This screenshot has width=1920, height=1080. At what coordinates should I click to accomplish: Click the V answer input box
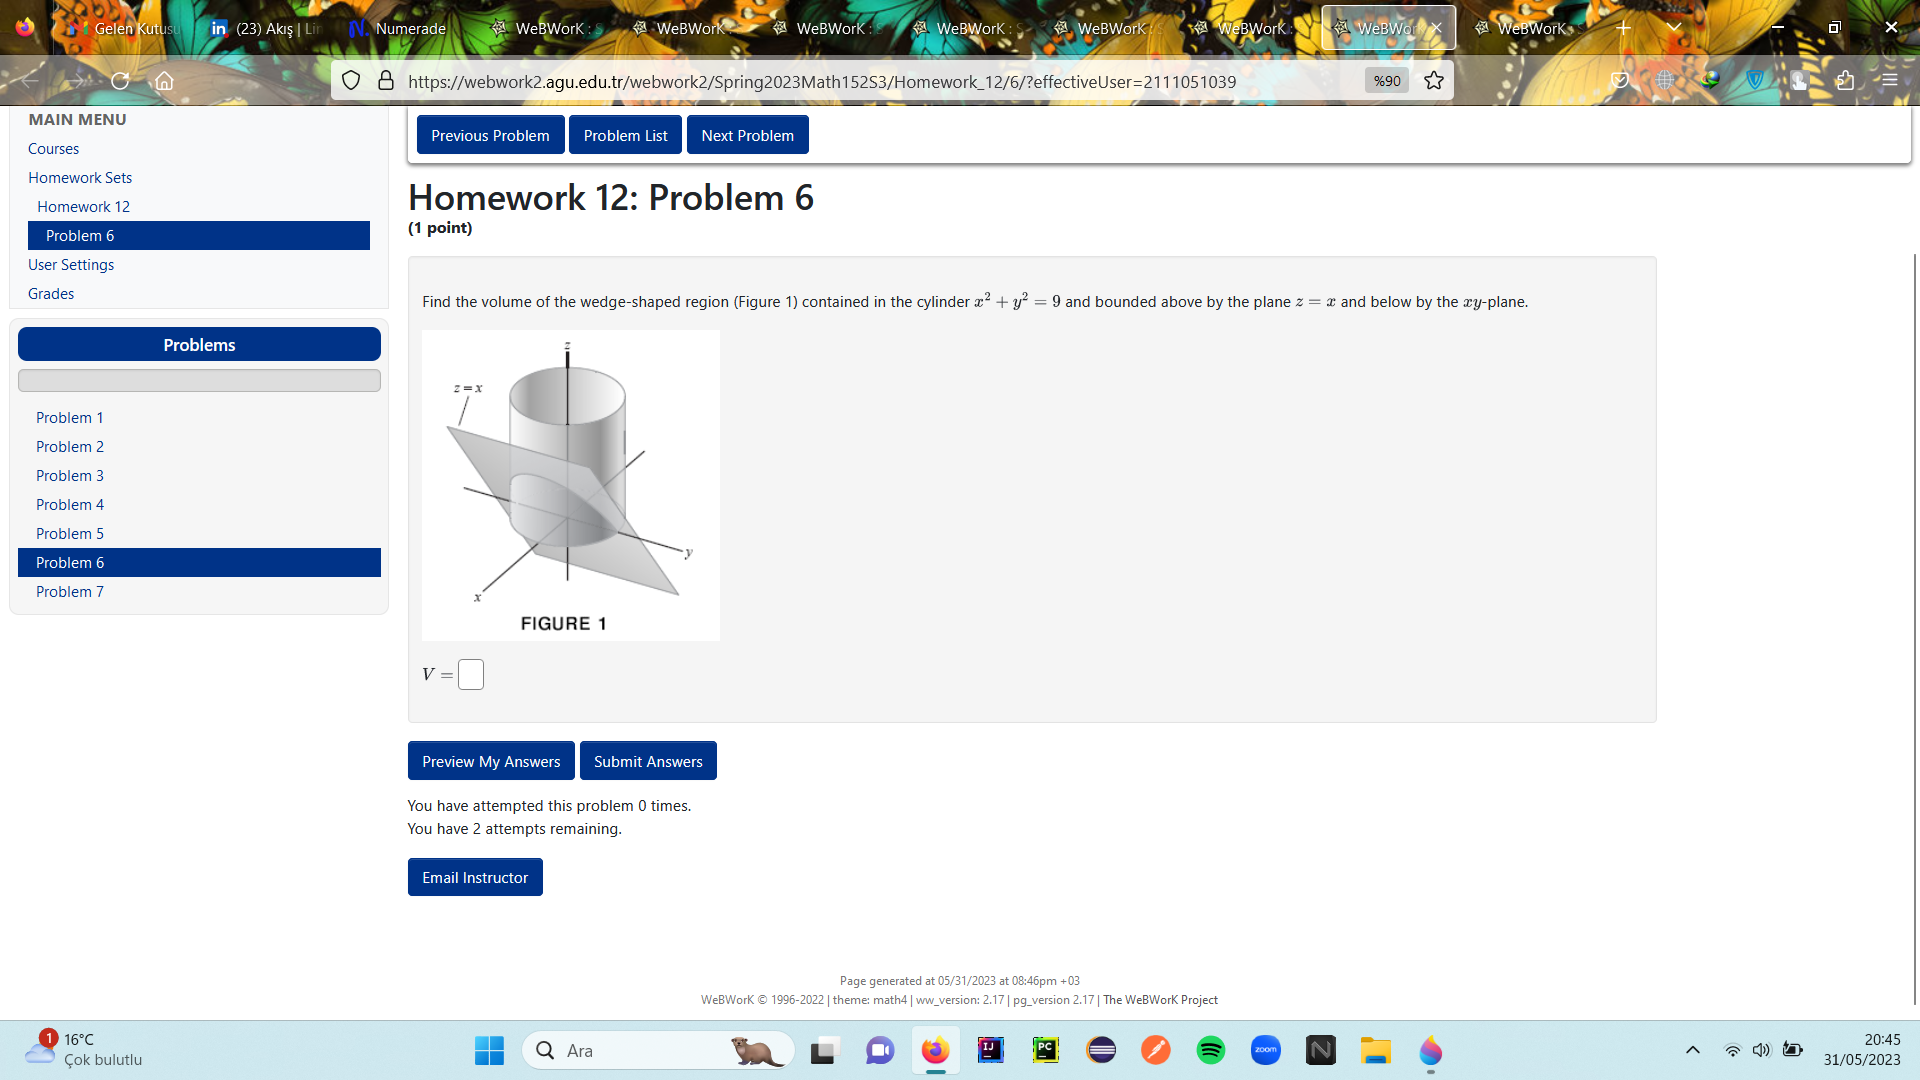click(470, 674)
